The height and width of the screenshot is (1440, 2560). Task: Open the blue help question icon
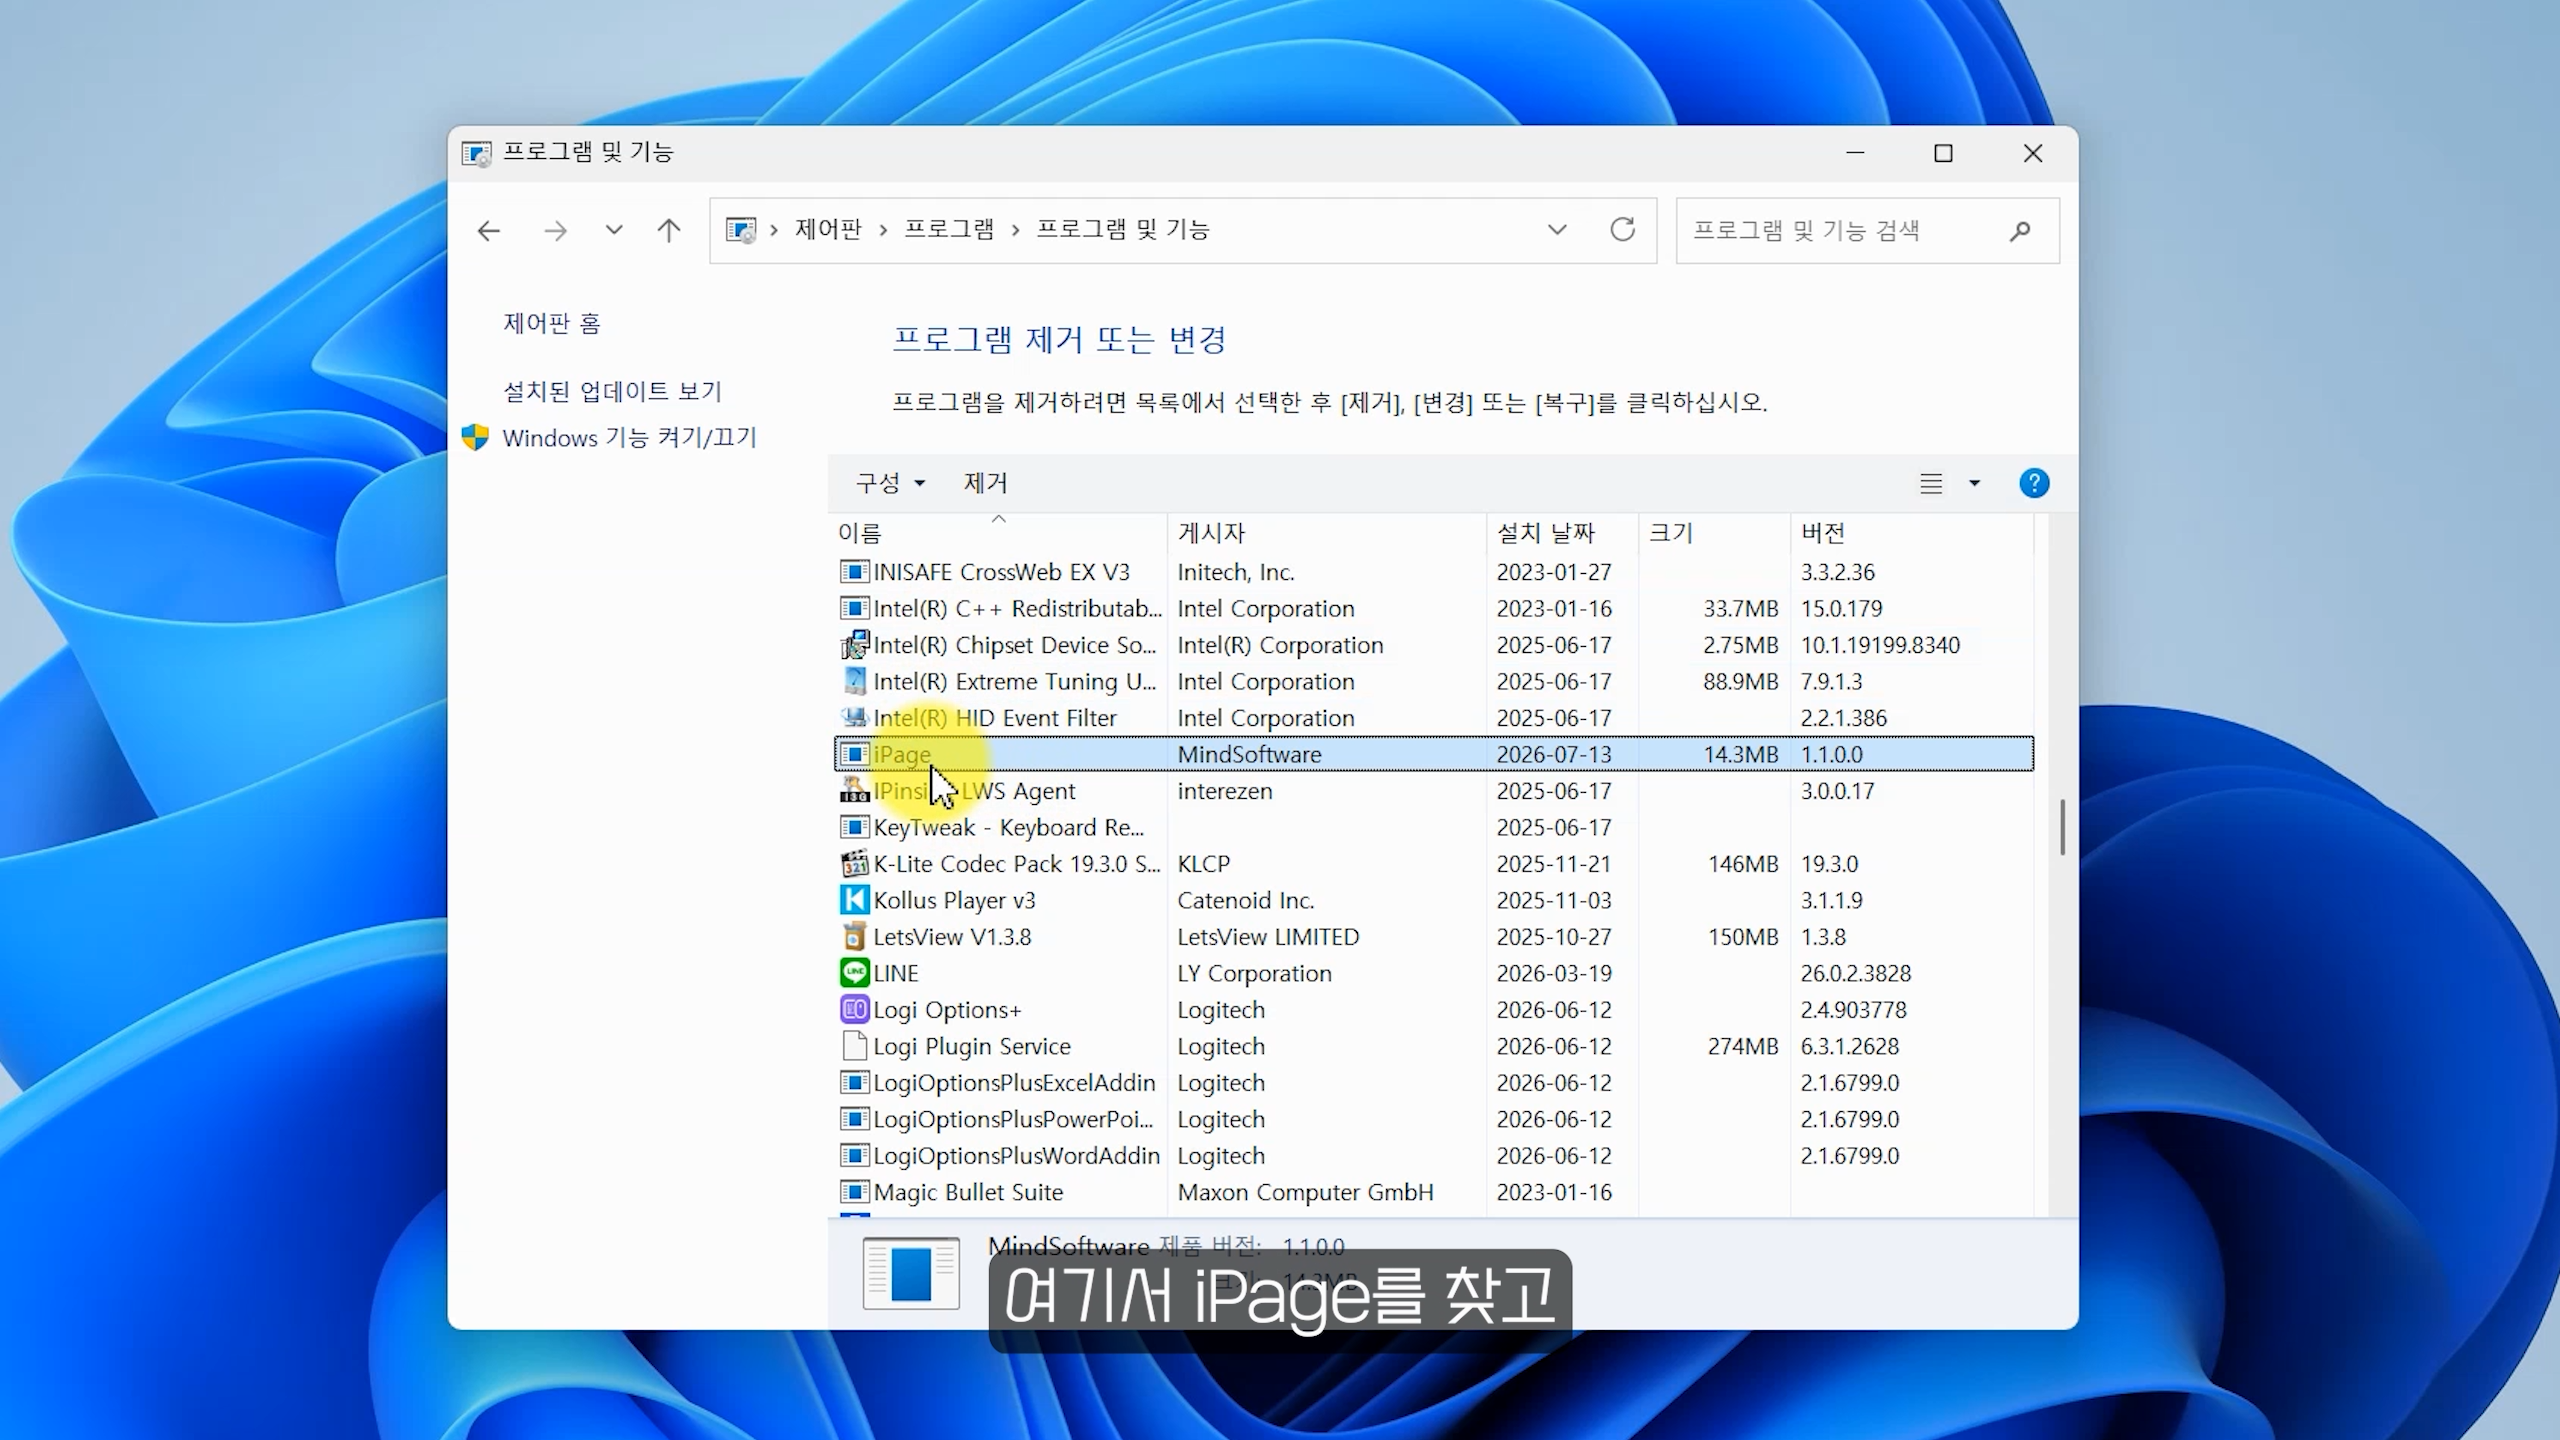click(x=2034, y=484)
